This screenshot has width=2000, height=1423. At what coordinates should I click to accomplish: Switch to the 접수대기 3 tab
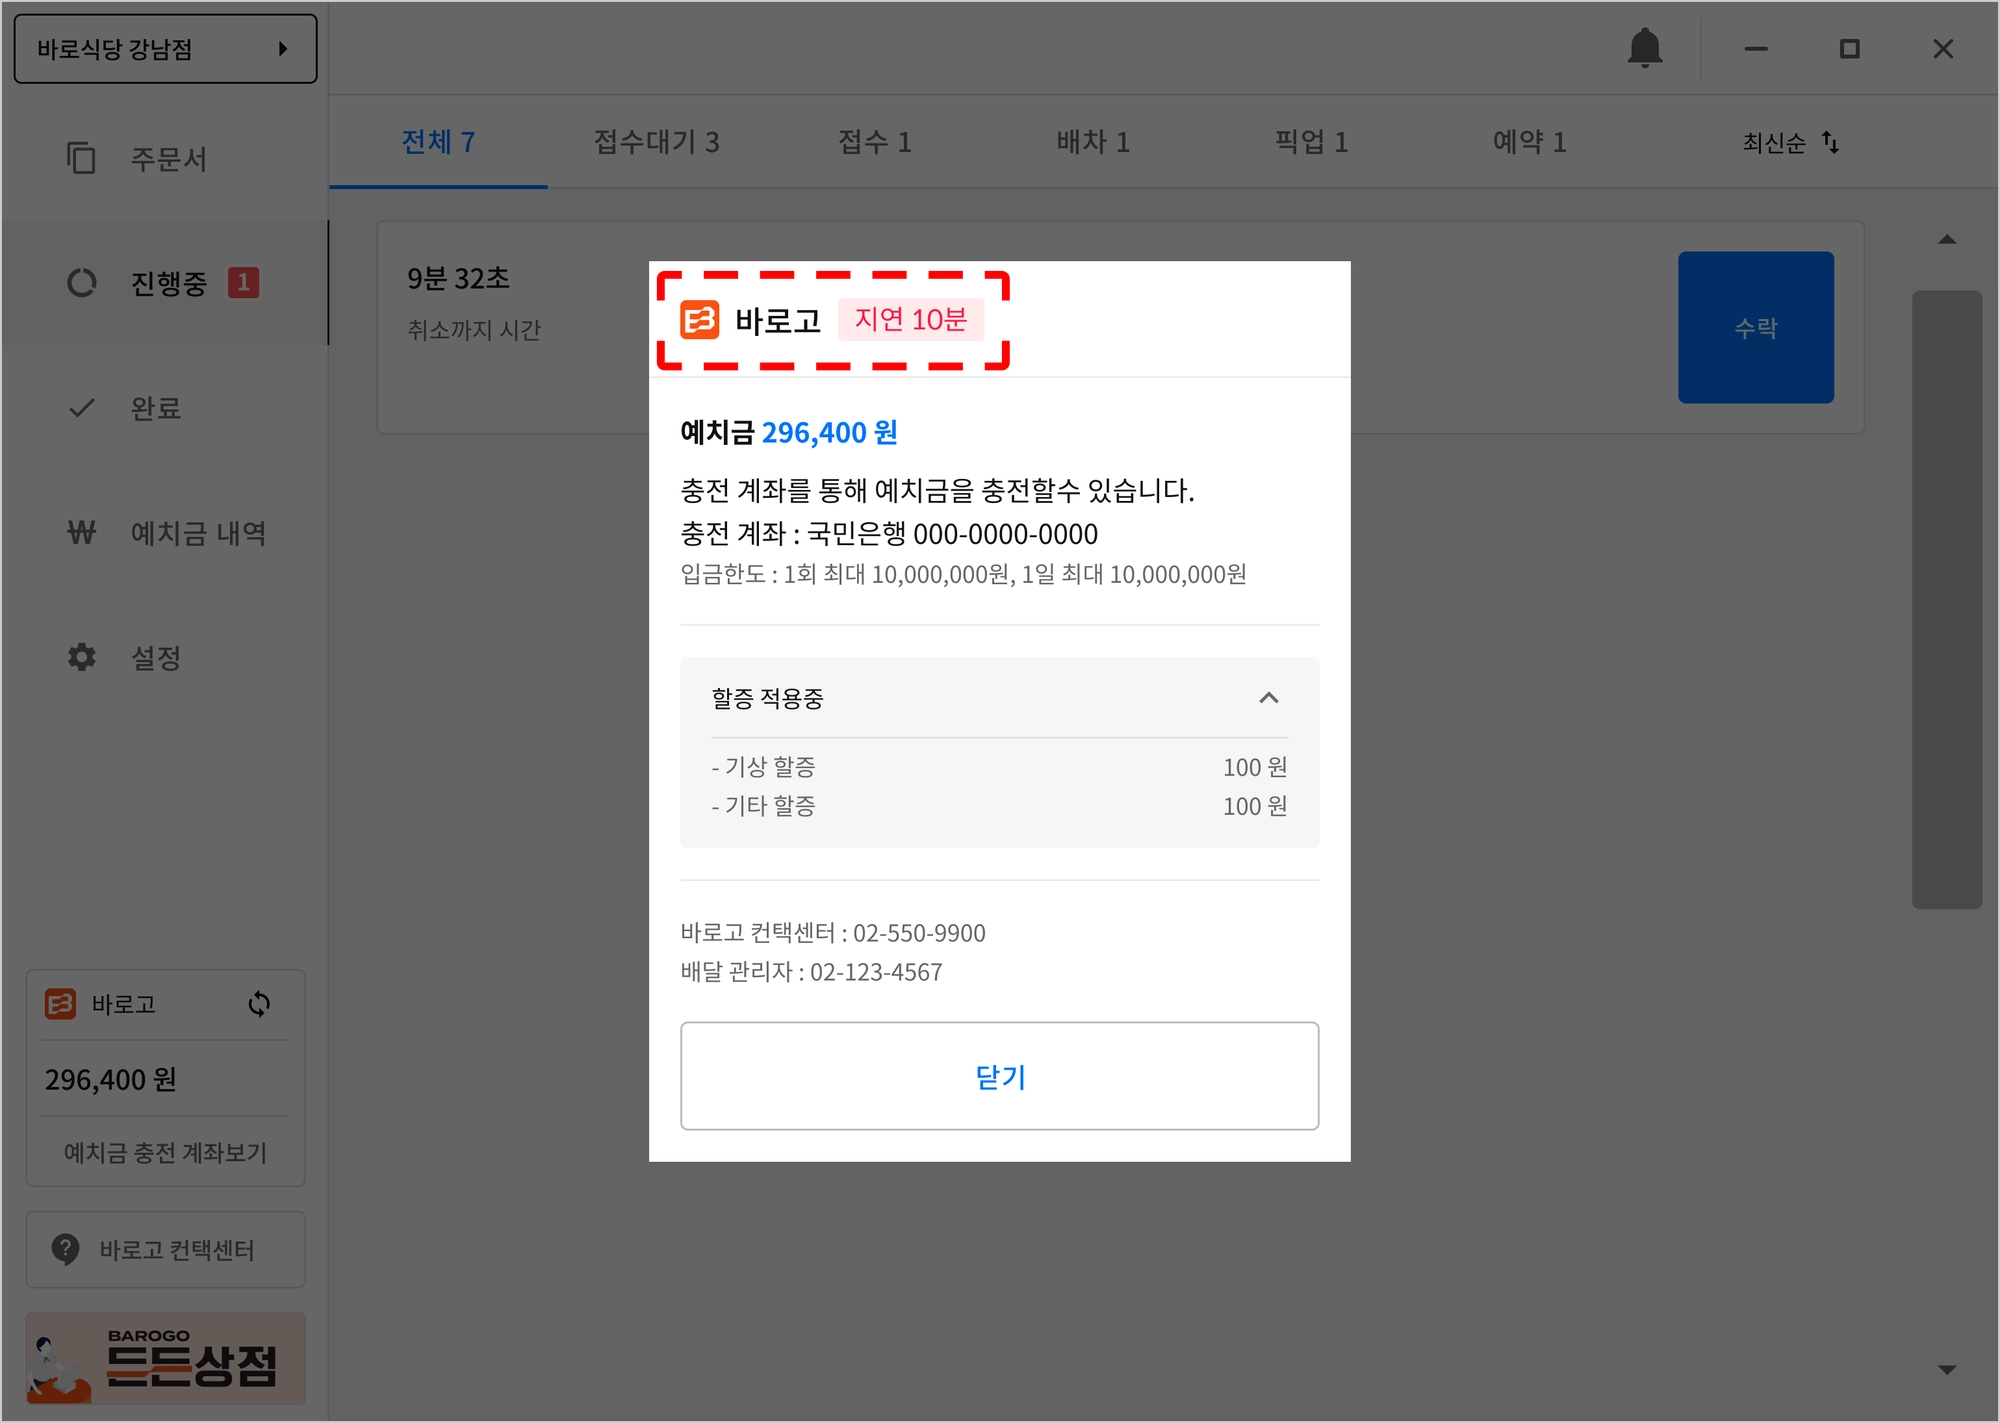click(x=656, y=142)
